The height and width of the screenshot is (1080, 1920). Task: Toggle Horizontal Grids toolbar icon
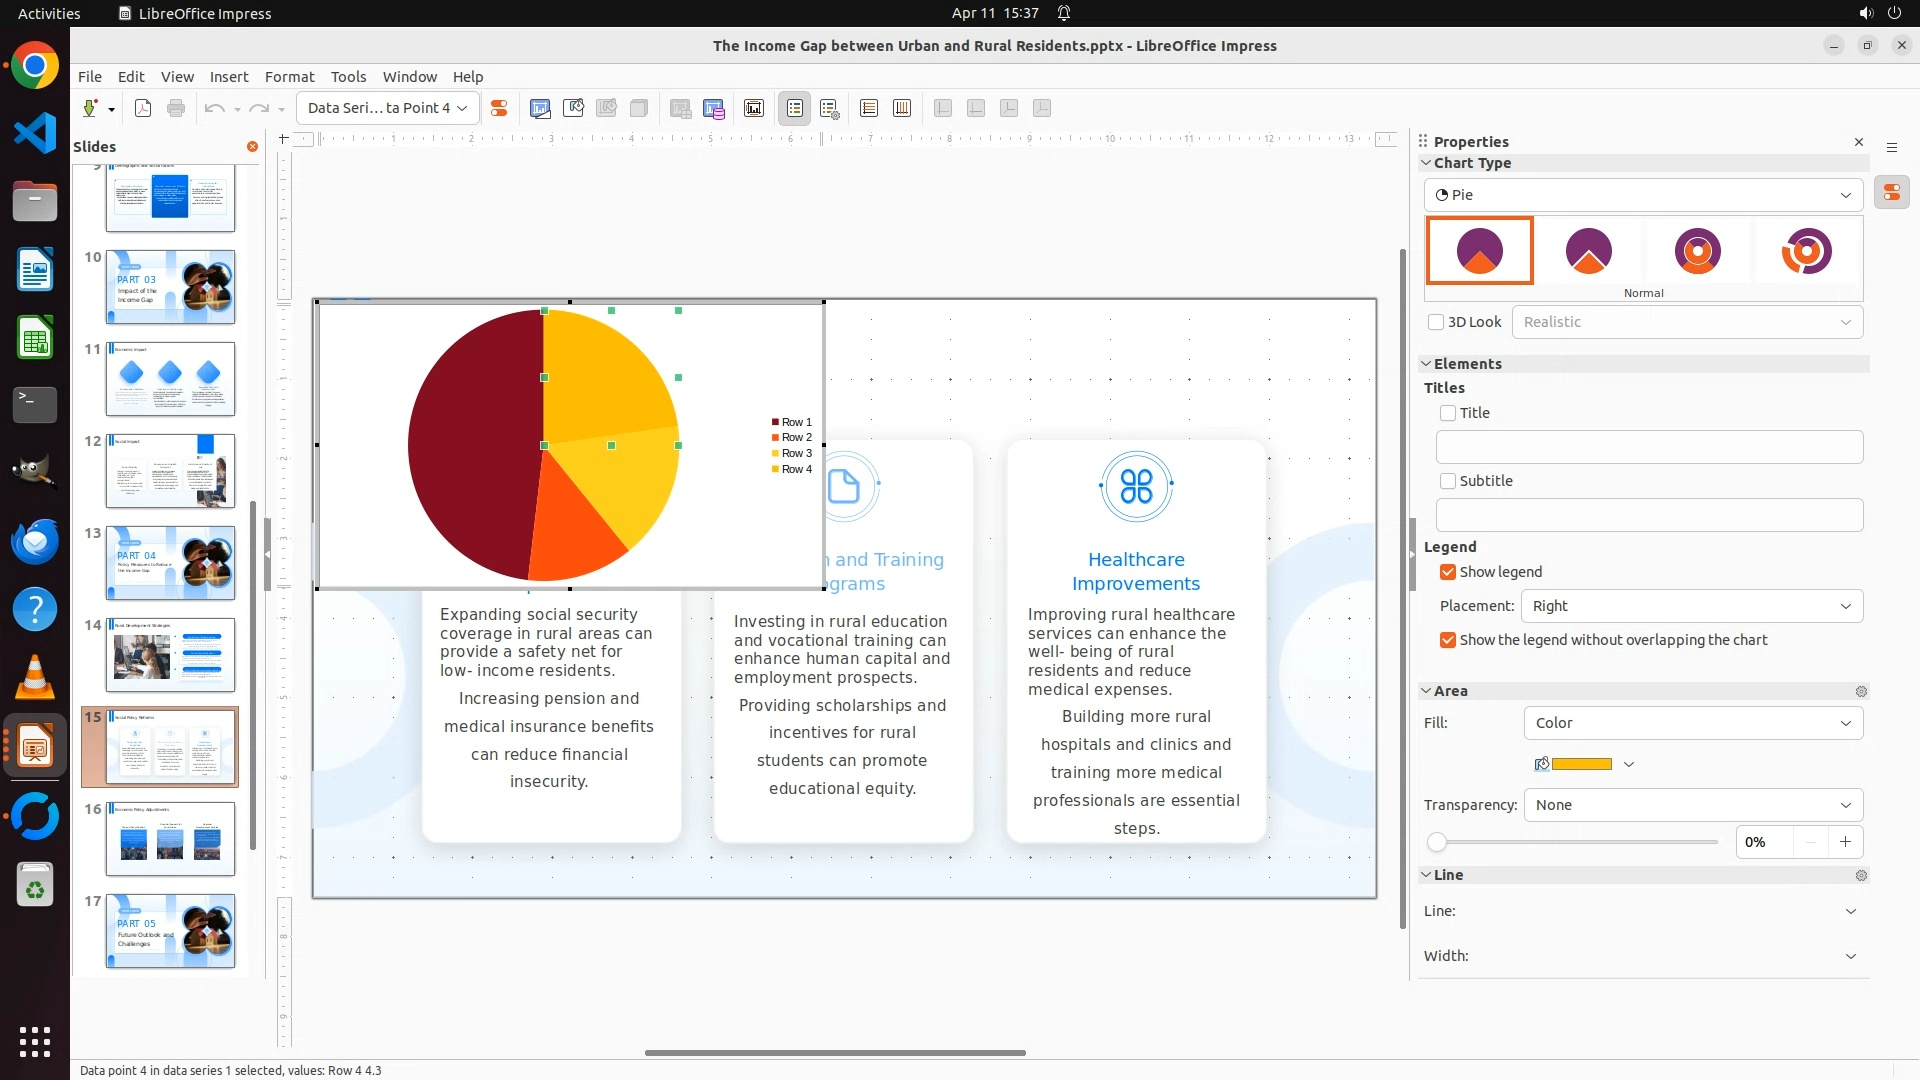(x=869, y=108)
